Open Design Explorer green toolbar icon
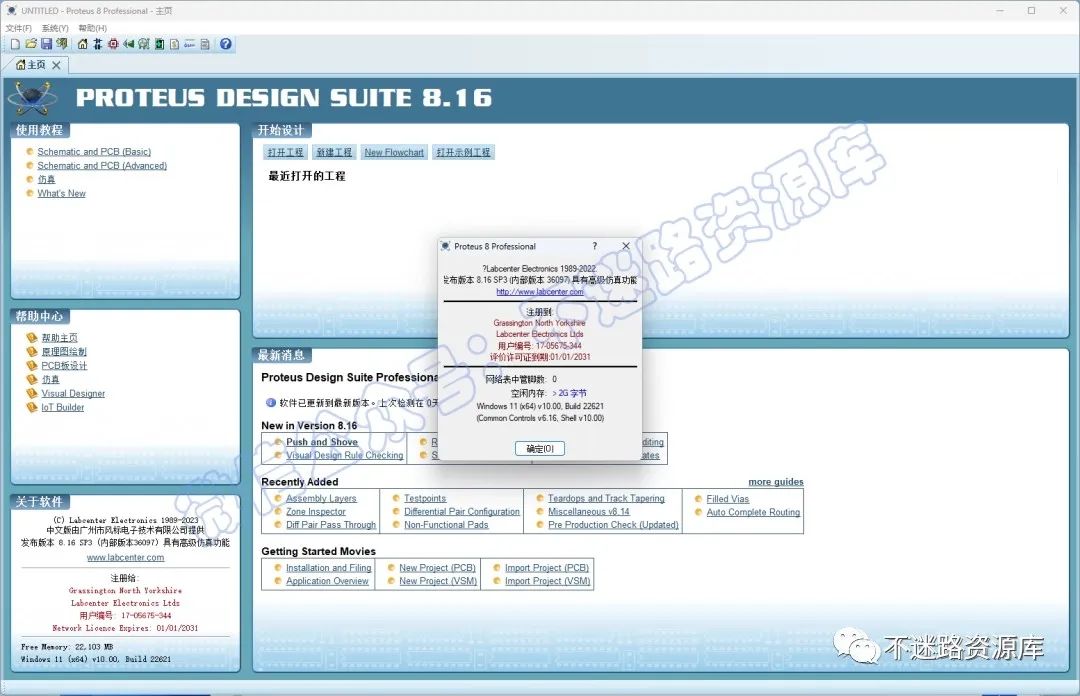The height and width of the screenshot is (696, 1080). pos(159,44)
